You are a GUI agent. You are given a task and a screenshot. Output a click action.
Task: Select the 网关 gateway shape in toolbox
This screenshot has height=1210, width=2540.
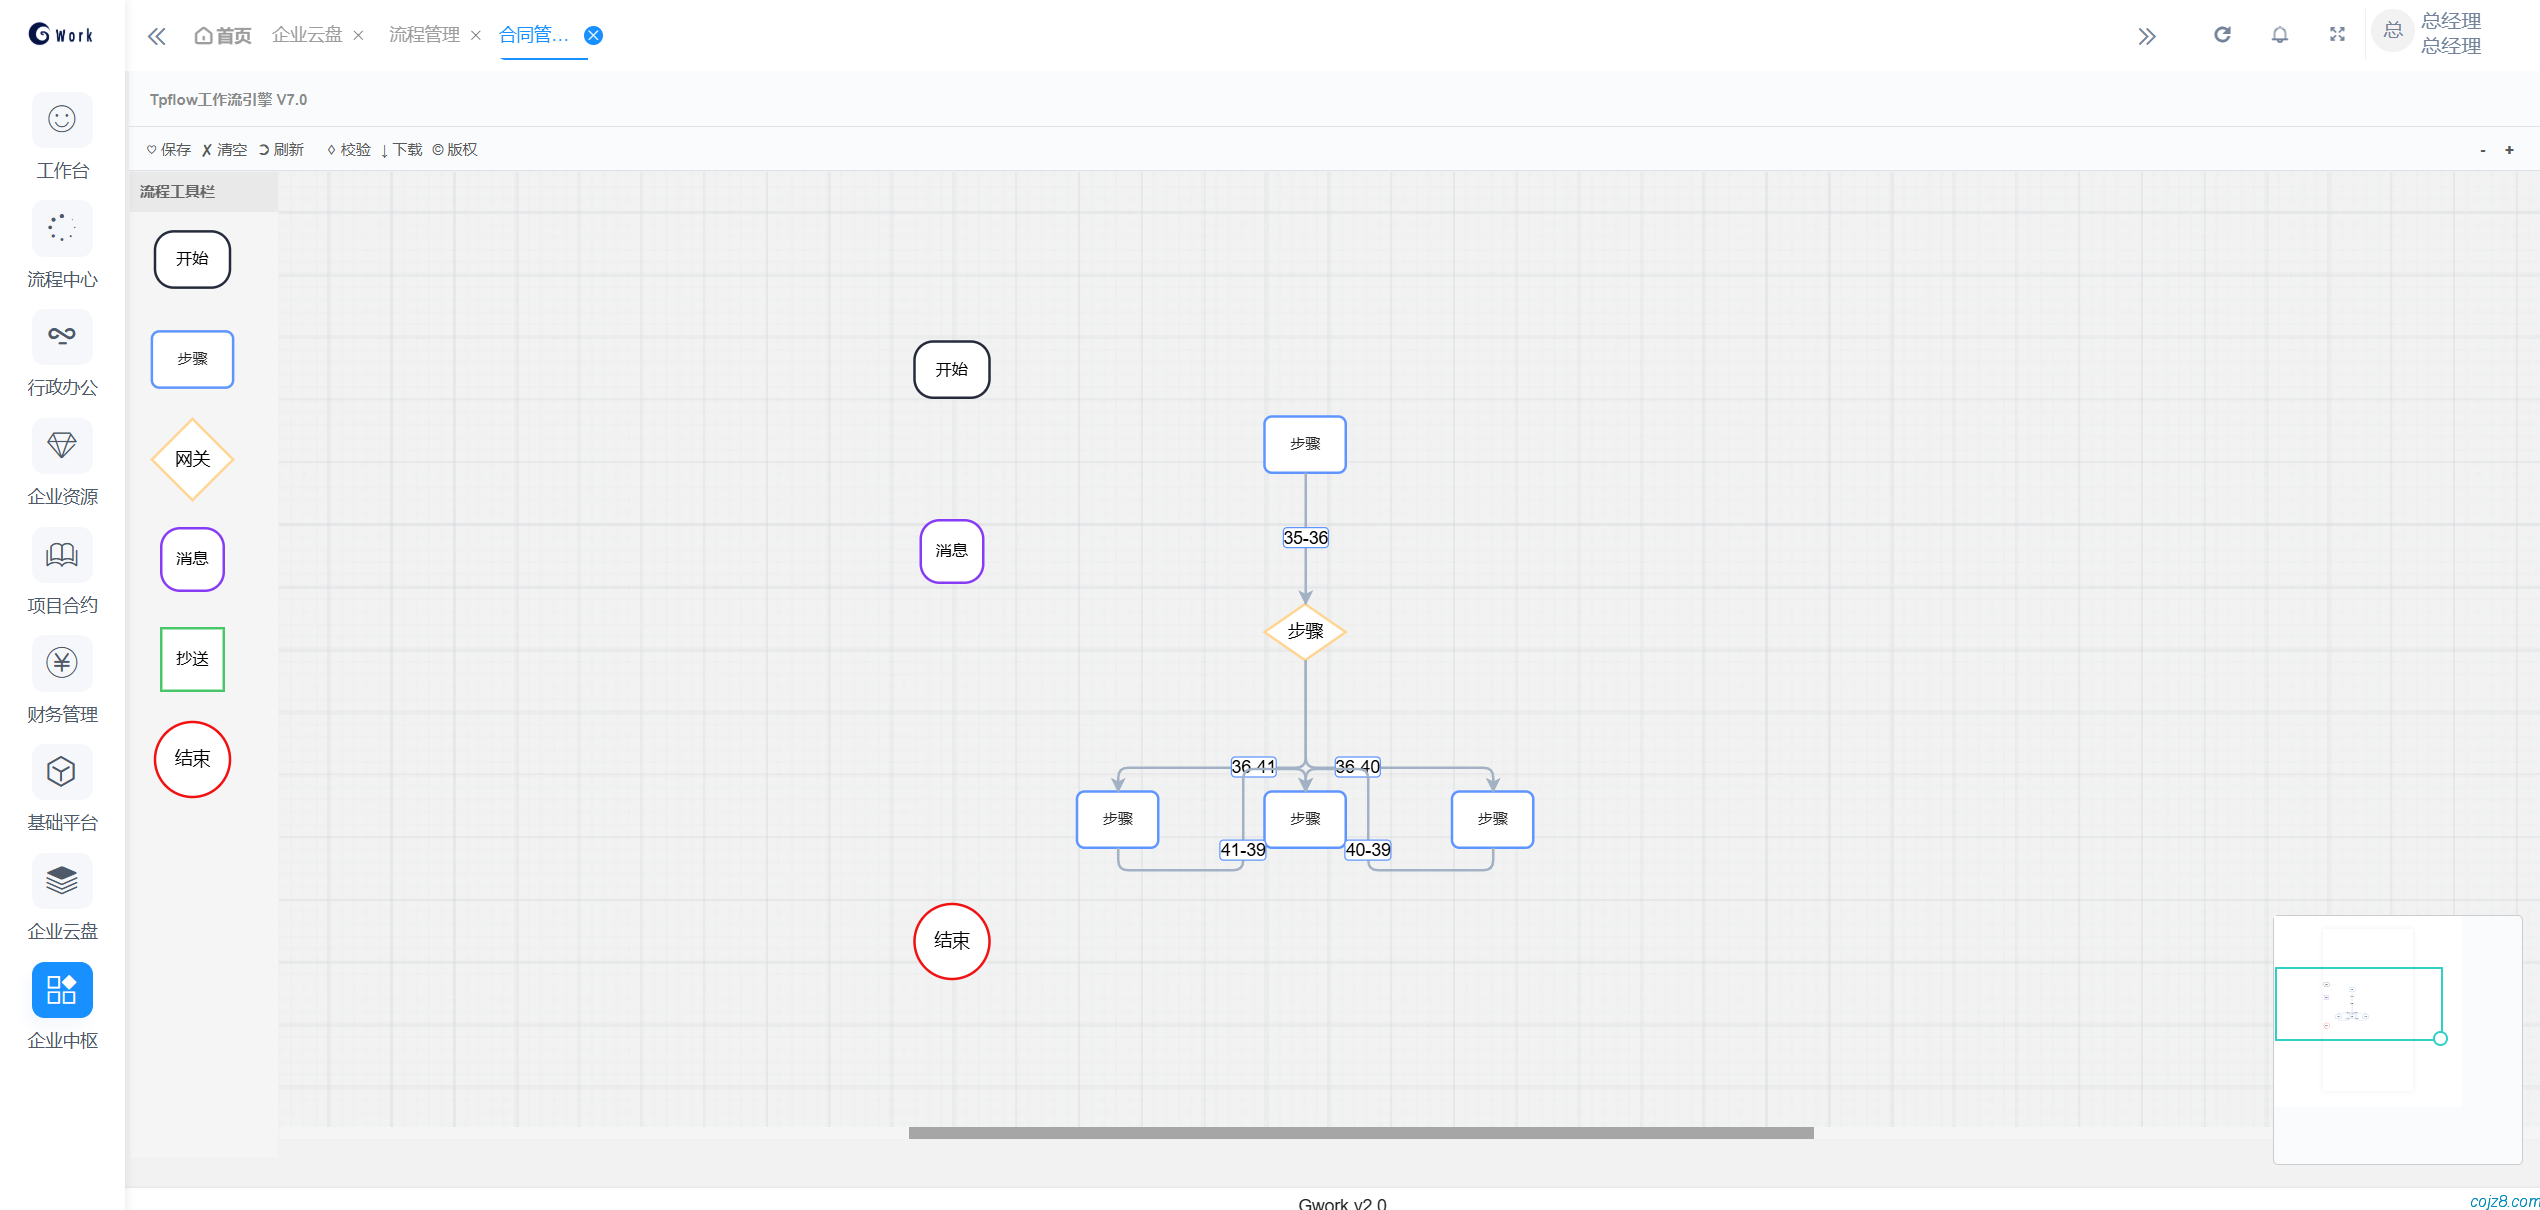click(192, 459)
